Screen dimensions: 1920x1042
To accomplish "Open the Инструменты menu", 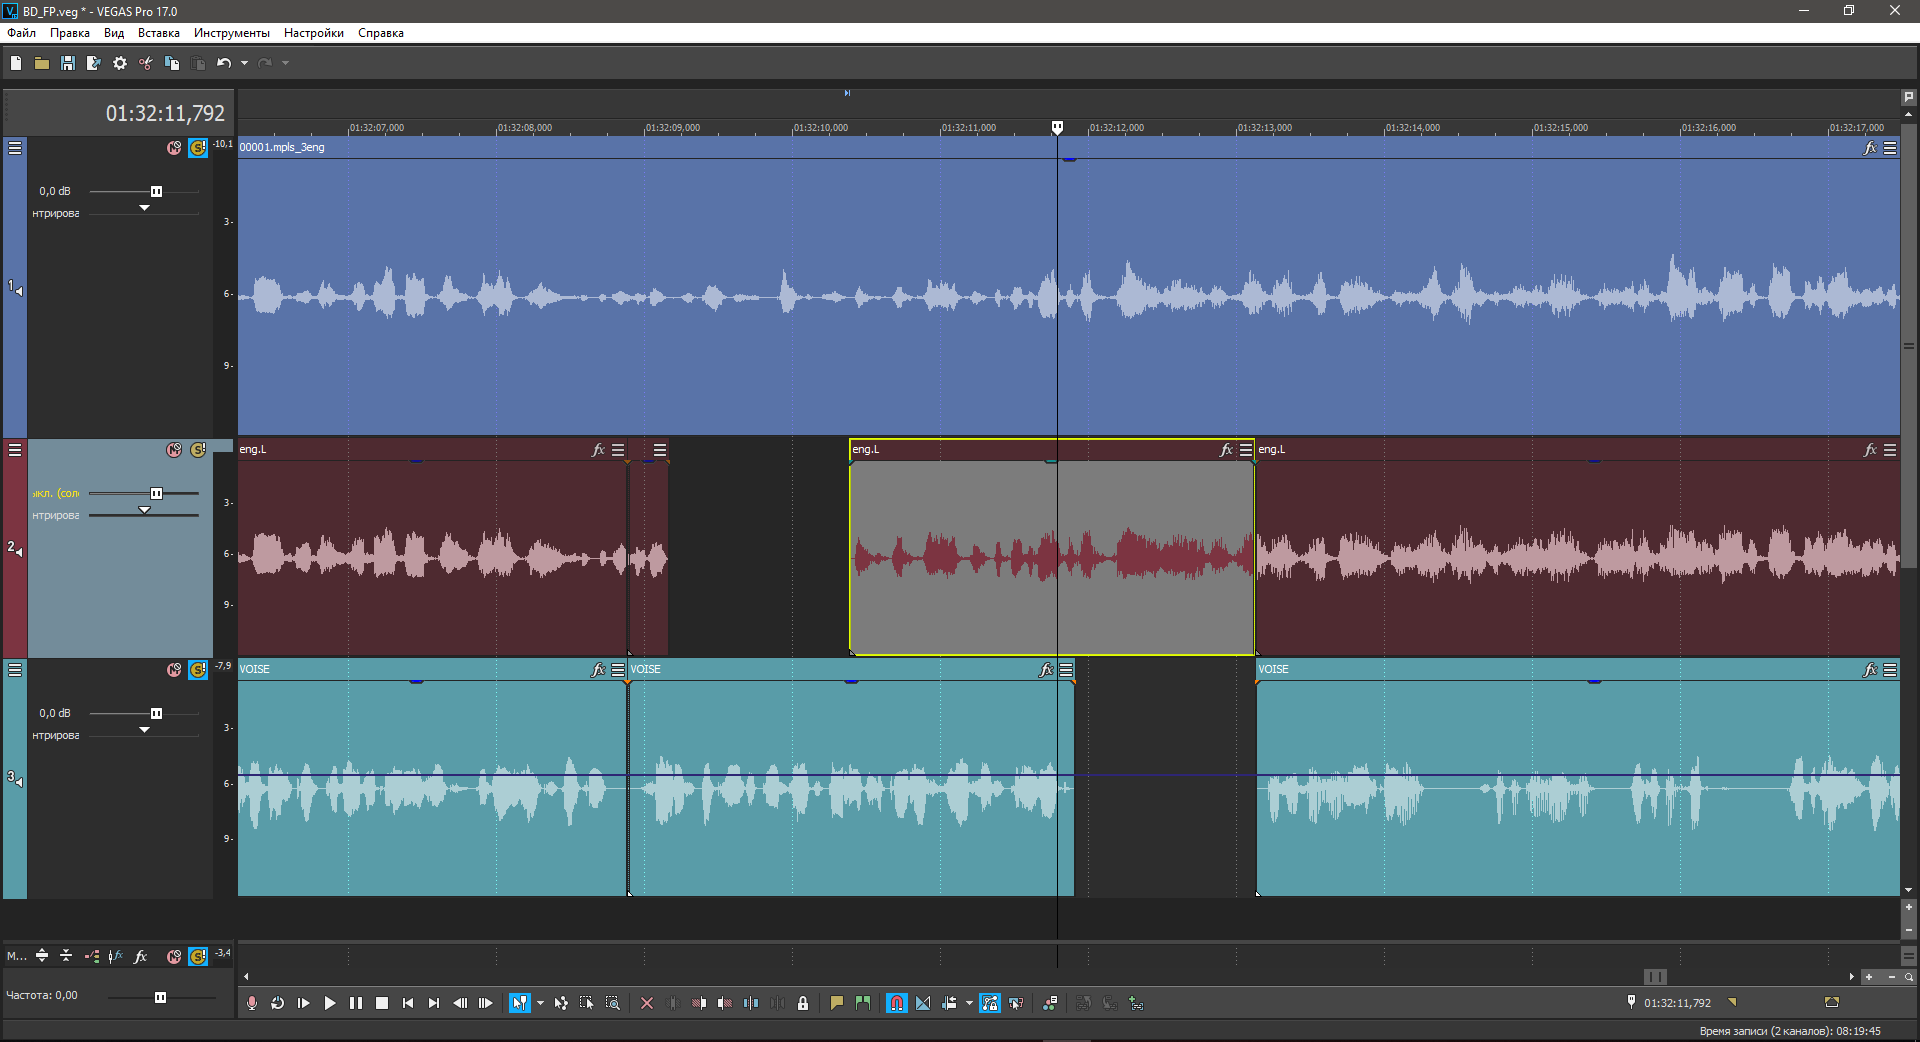I will tap(231, 33).
